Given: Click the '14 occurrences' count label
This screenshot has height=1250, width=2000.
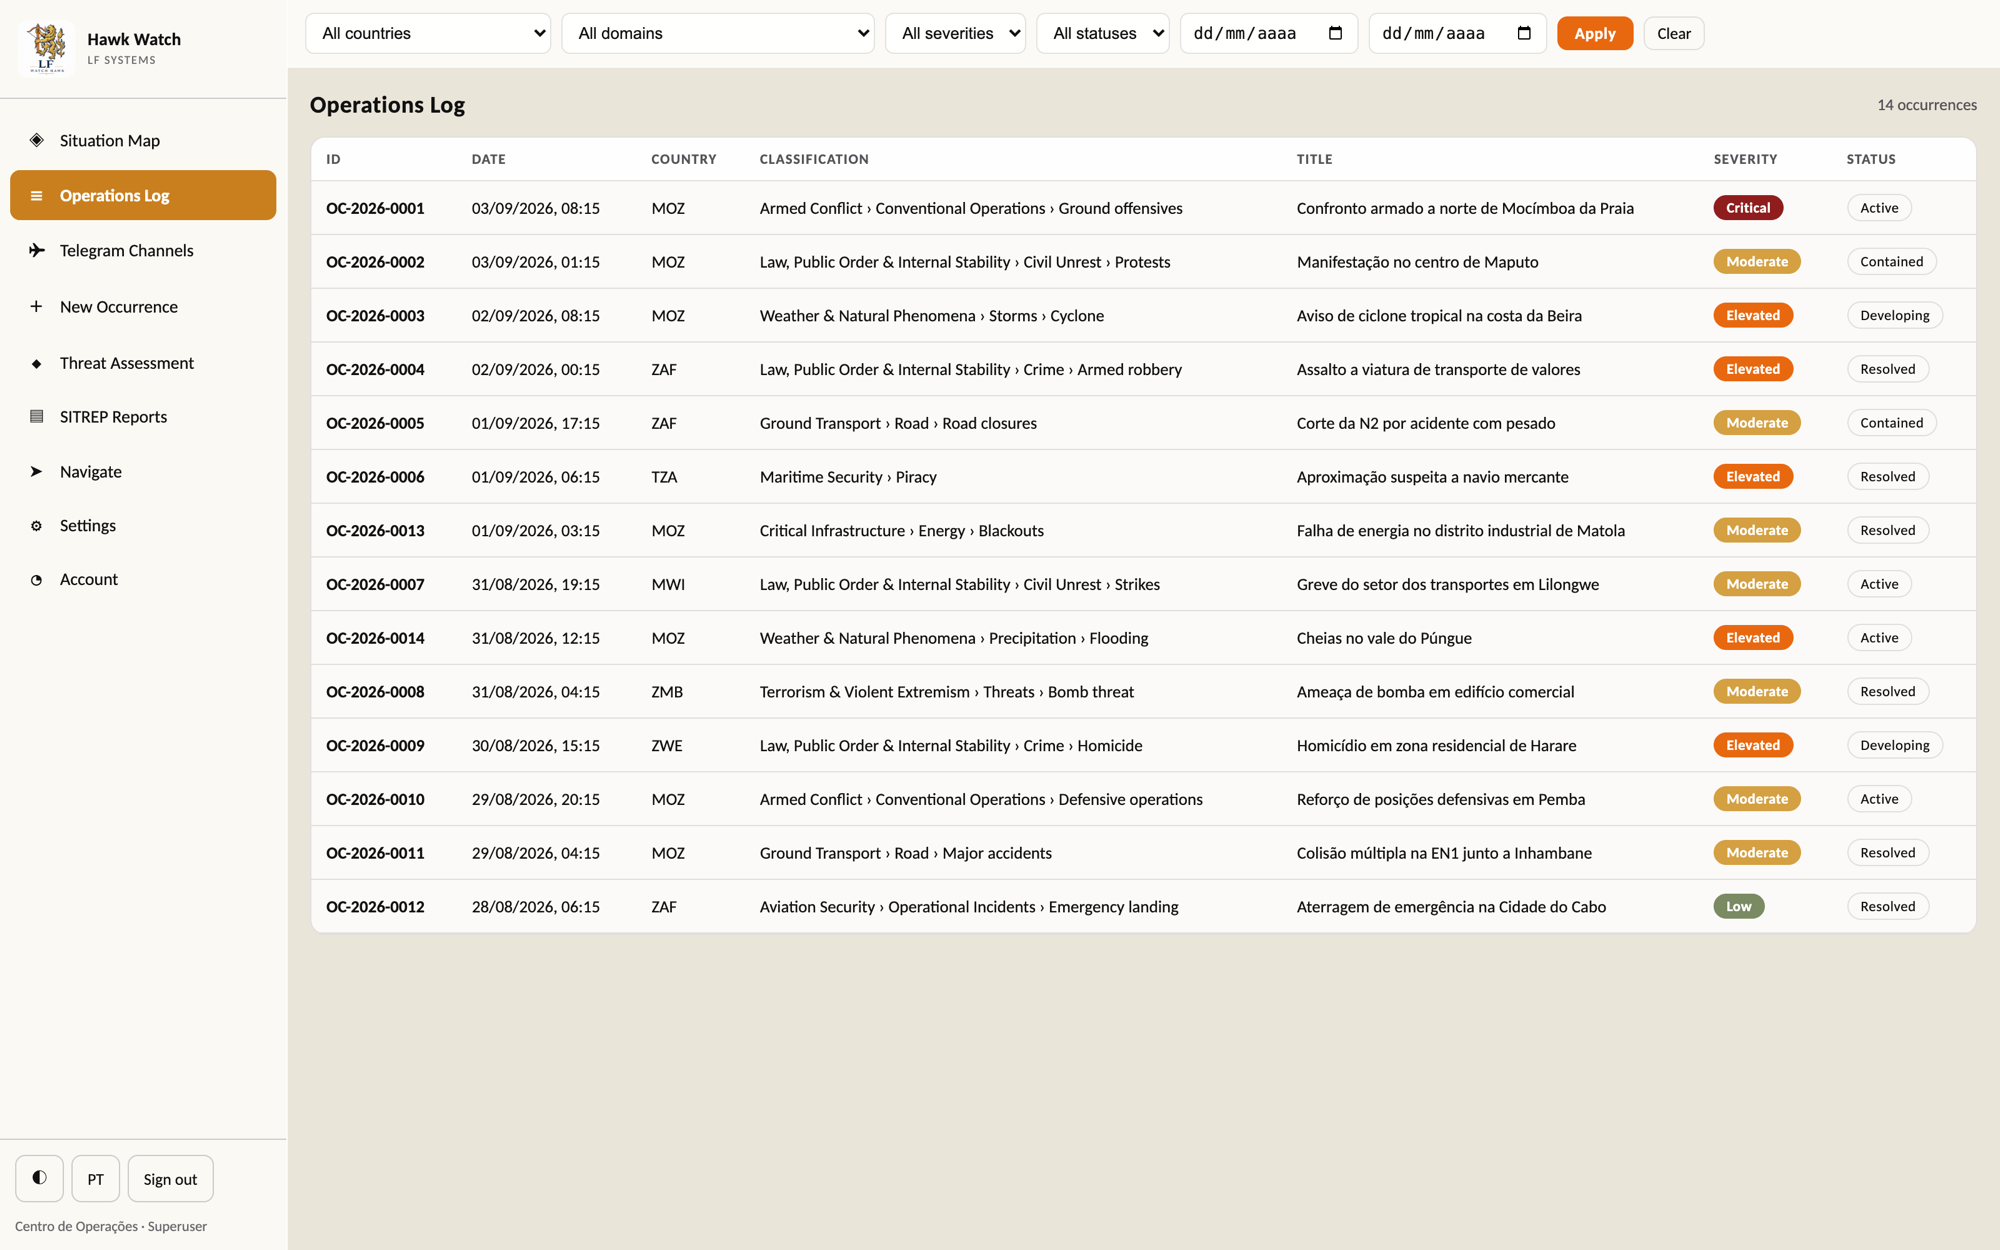Looking at the screenshot, I should pos(1927,105).
